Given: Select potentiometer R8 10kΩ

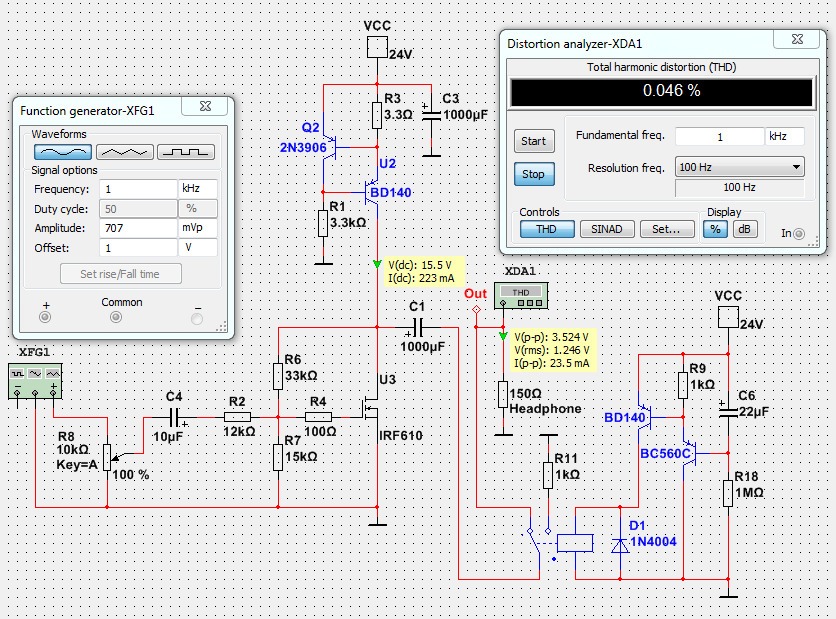Looking at the screenshot, I should (107, 457).
